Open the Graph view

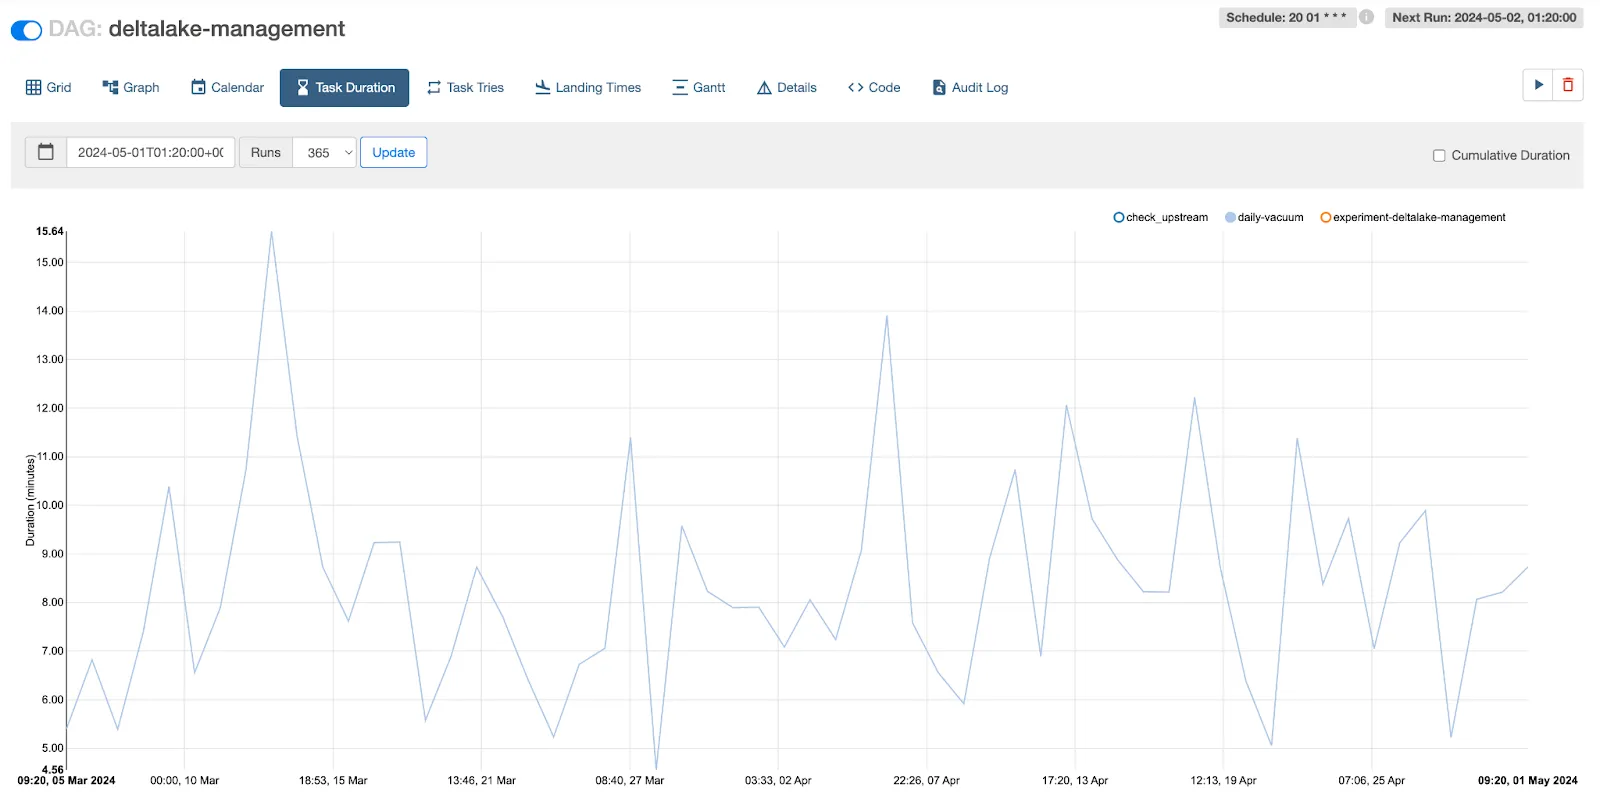coord(131,88)
